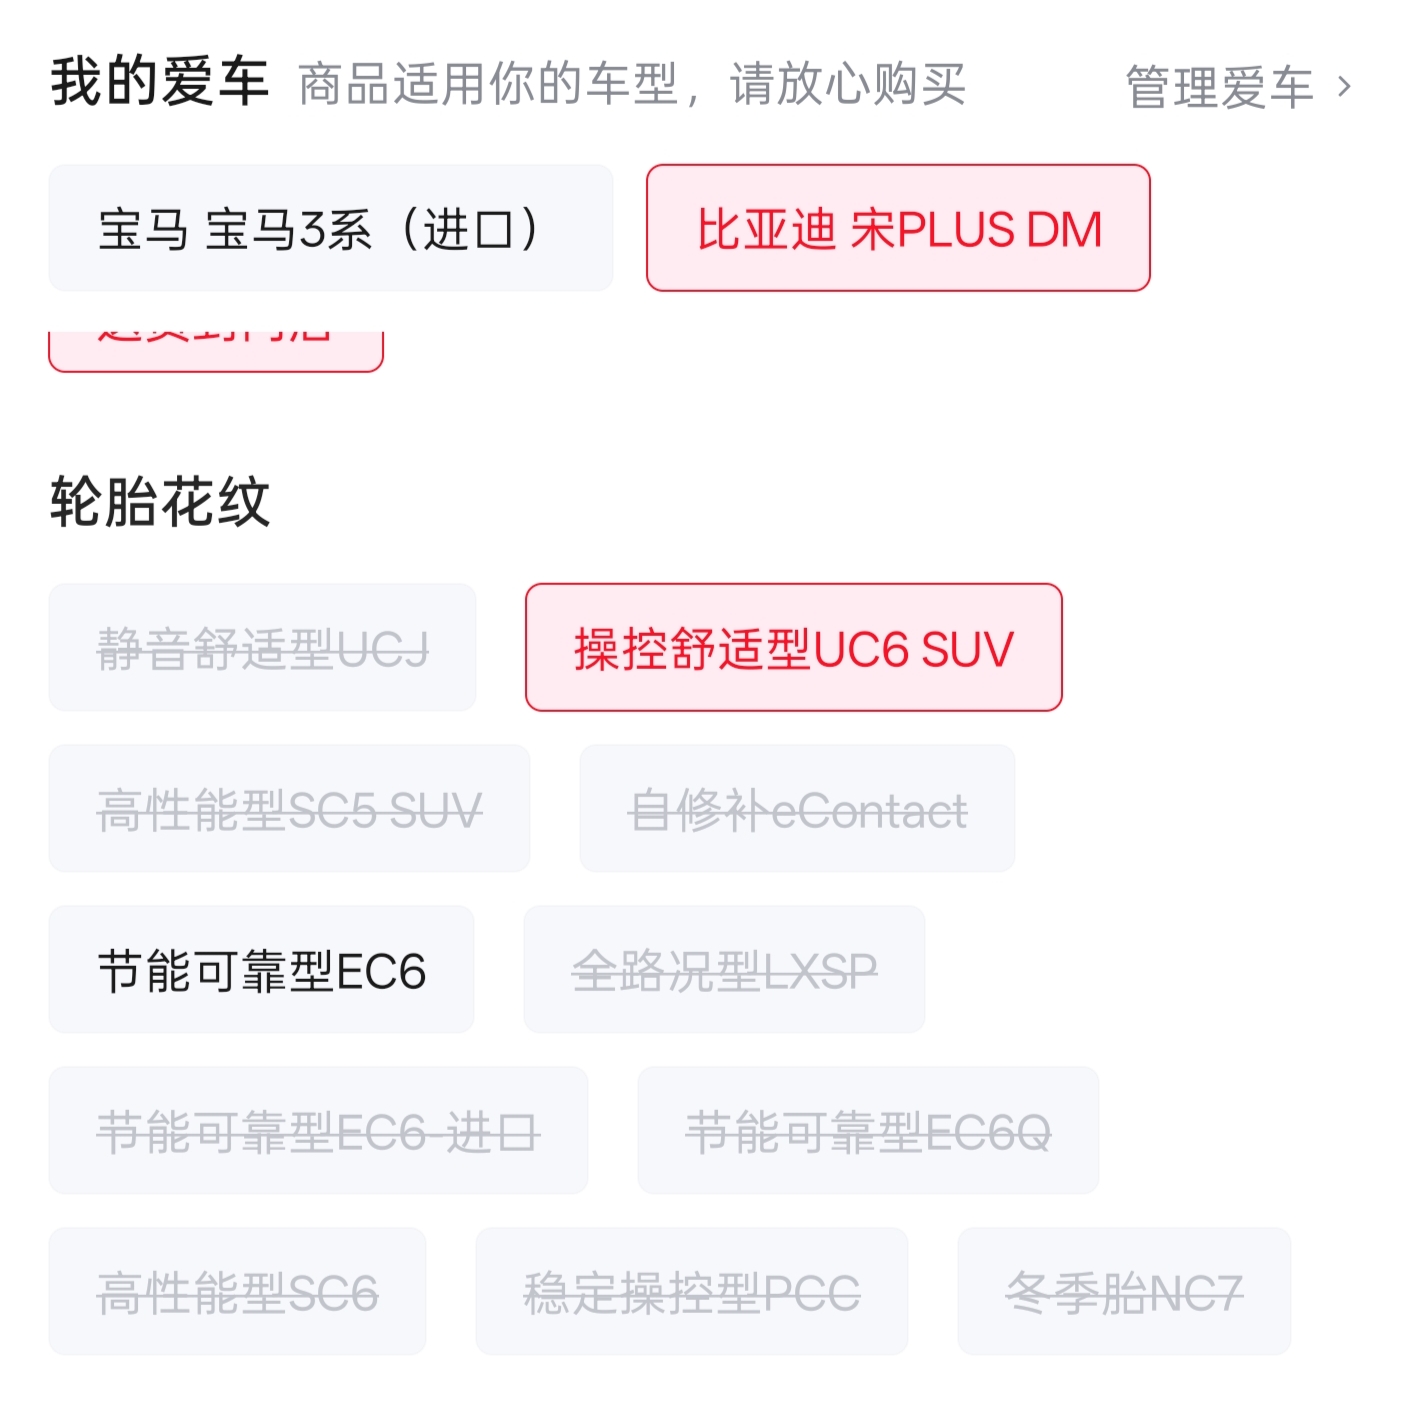Viewport: 1424px width, 1403px height.
Task: Choose the 高性能型SC5 SUV tread pattern
Action: (289, 809)
